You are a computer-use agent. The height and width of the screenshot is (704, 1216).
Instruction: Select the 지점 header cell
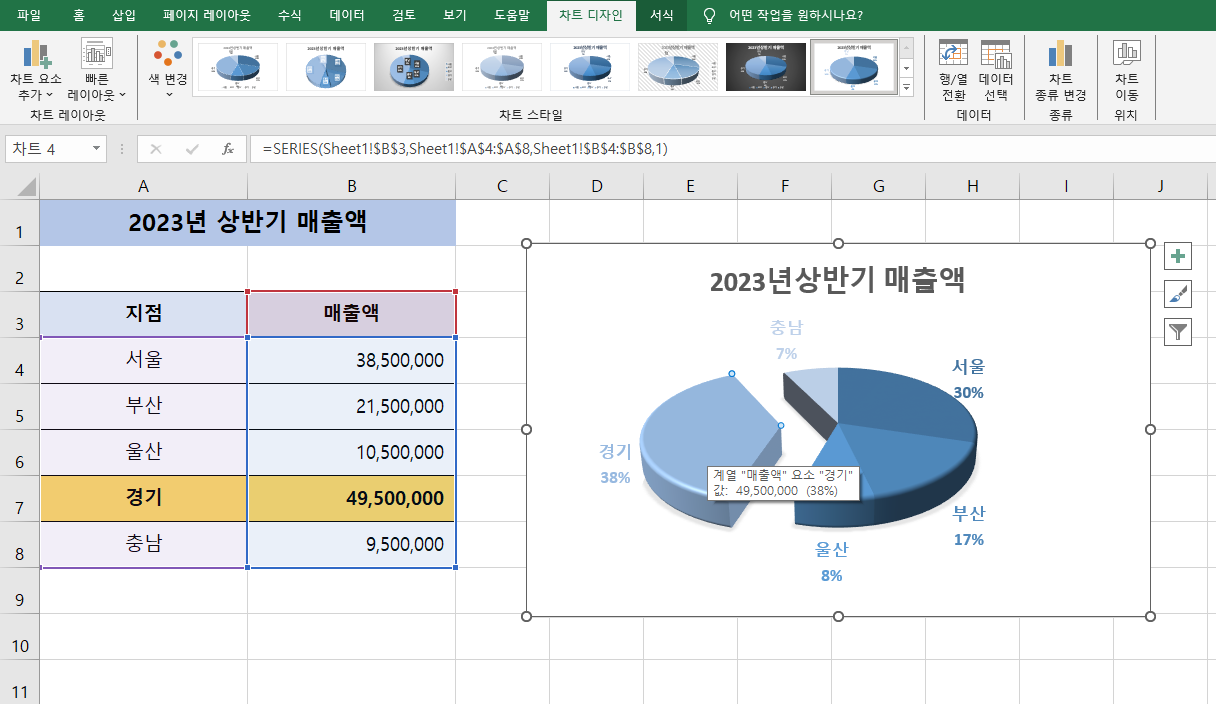click(144, 313)
